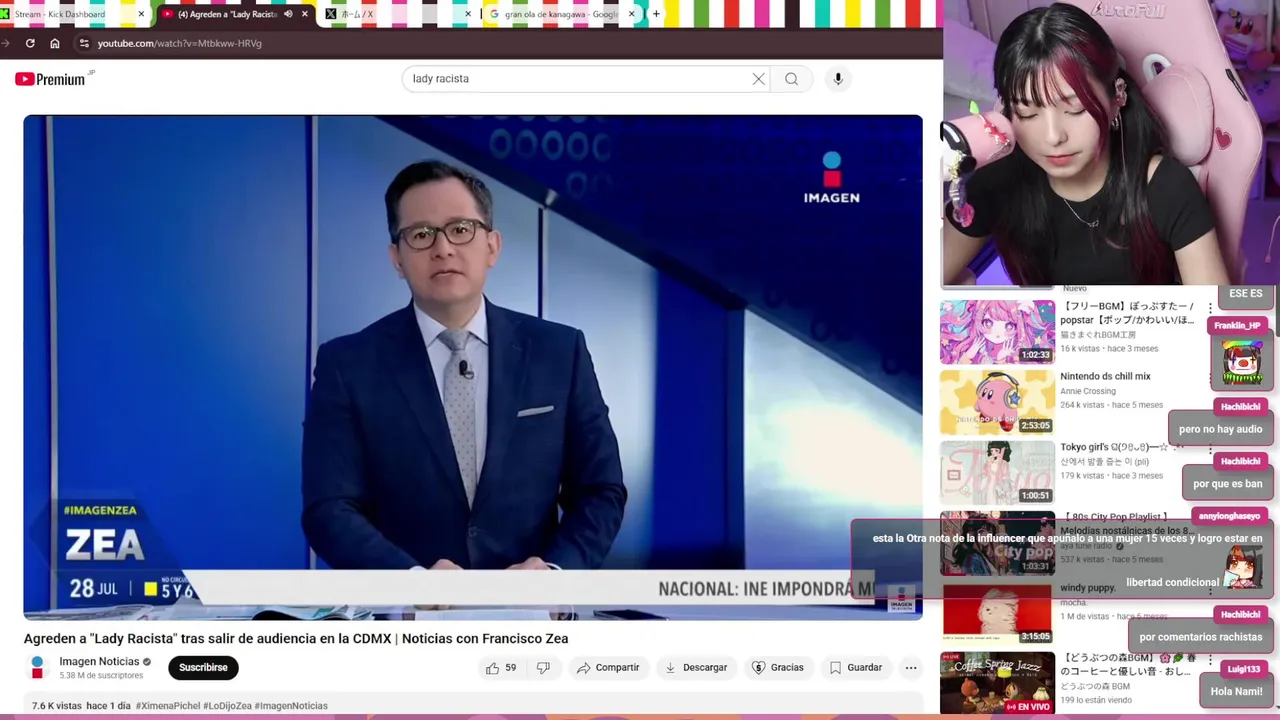
Task: Open the Coffee Spring Jazz live thumbnail
Action: pos(997,683)
